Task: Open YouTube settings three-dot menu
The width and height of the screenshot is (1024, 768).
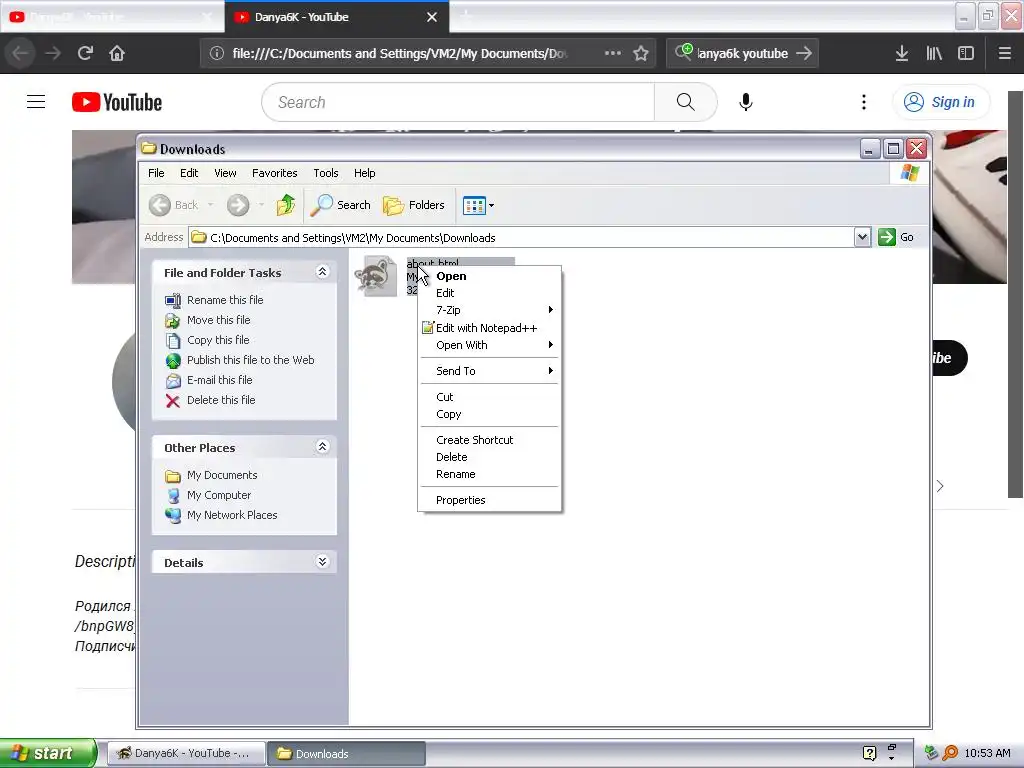Action: click(864, 102)
